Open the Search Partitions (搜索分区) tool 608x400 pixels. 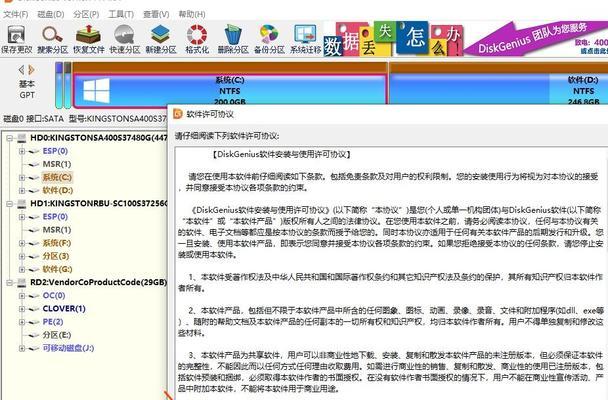pyautogui.click(x=52, y=39)
